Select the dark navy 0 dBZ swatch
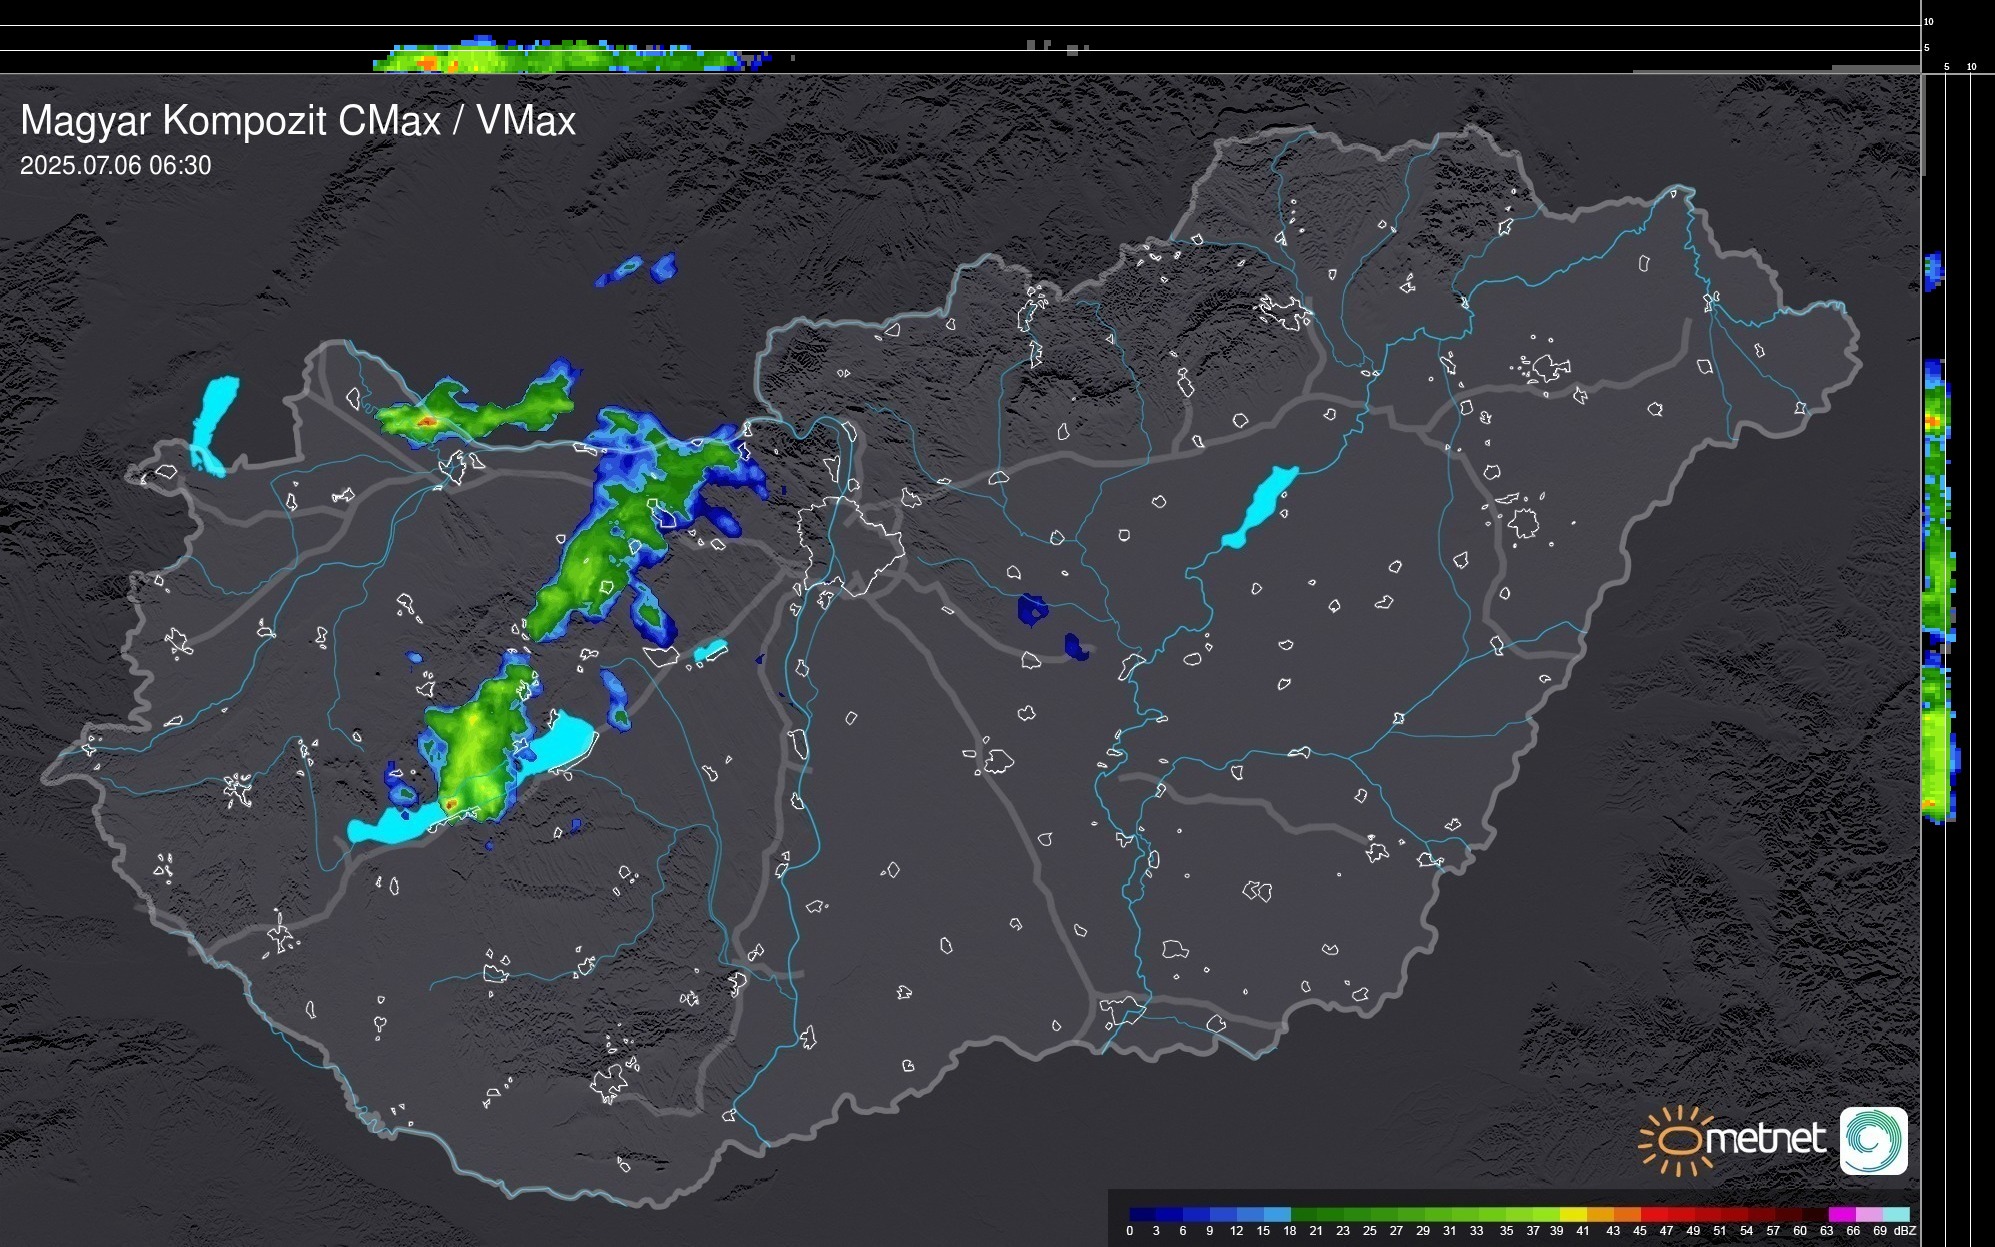1995x1247 pixels. pos(1143,1214)
